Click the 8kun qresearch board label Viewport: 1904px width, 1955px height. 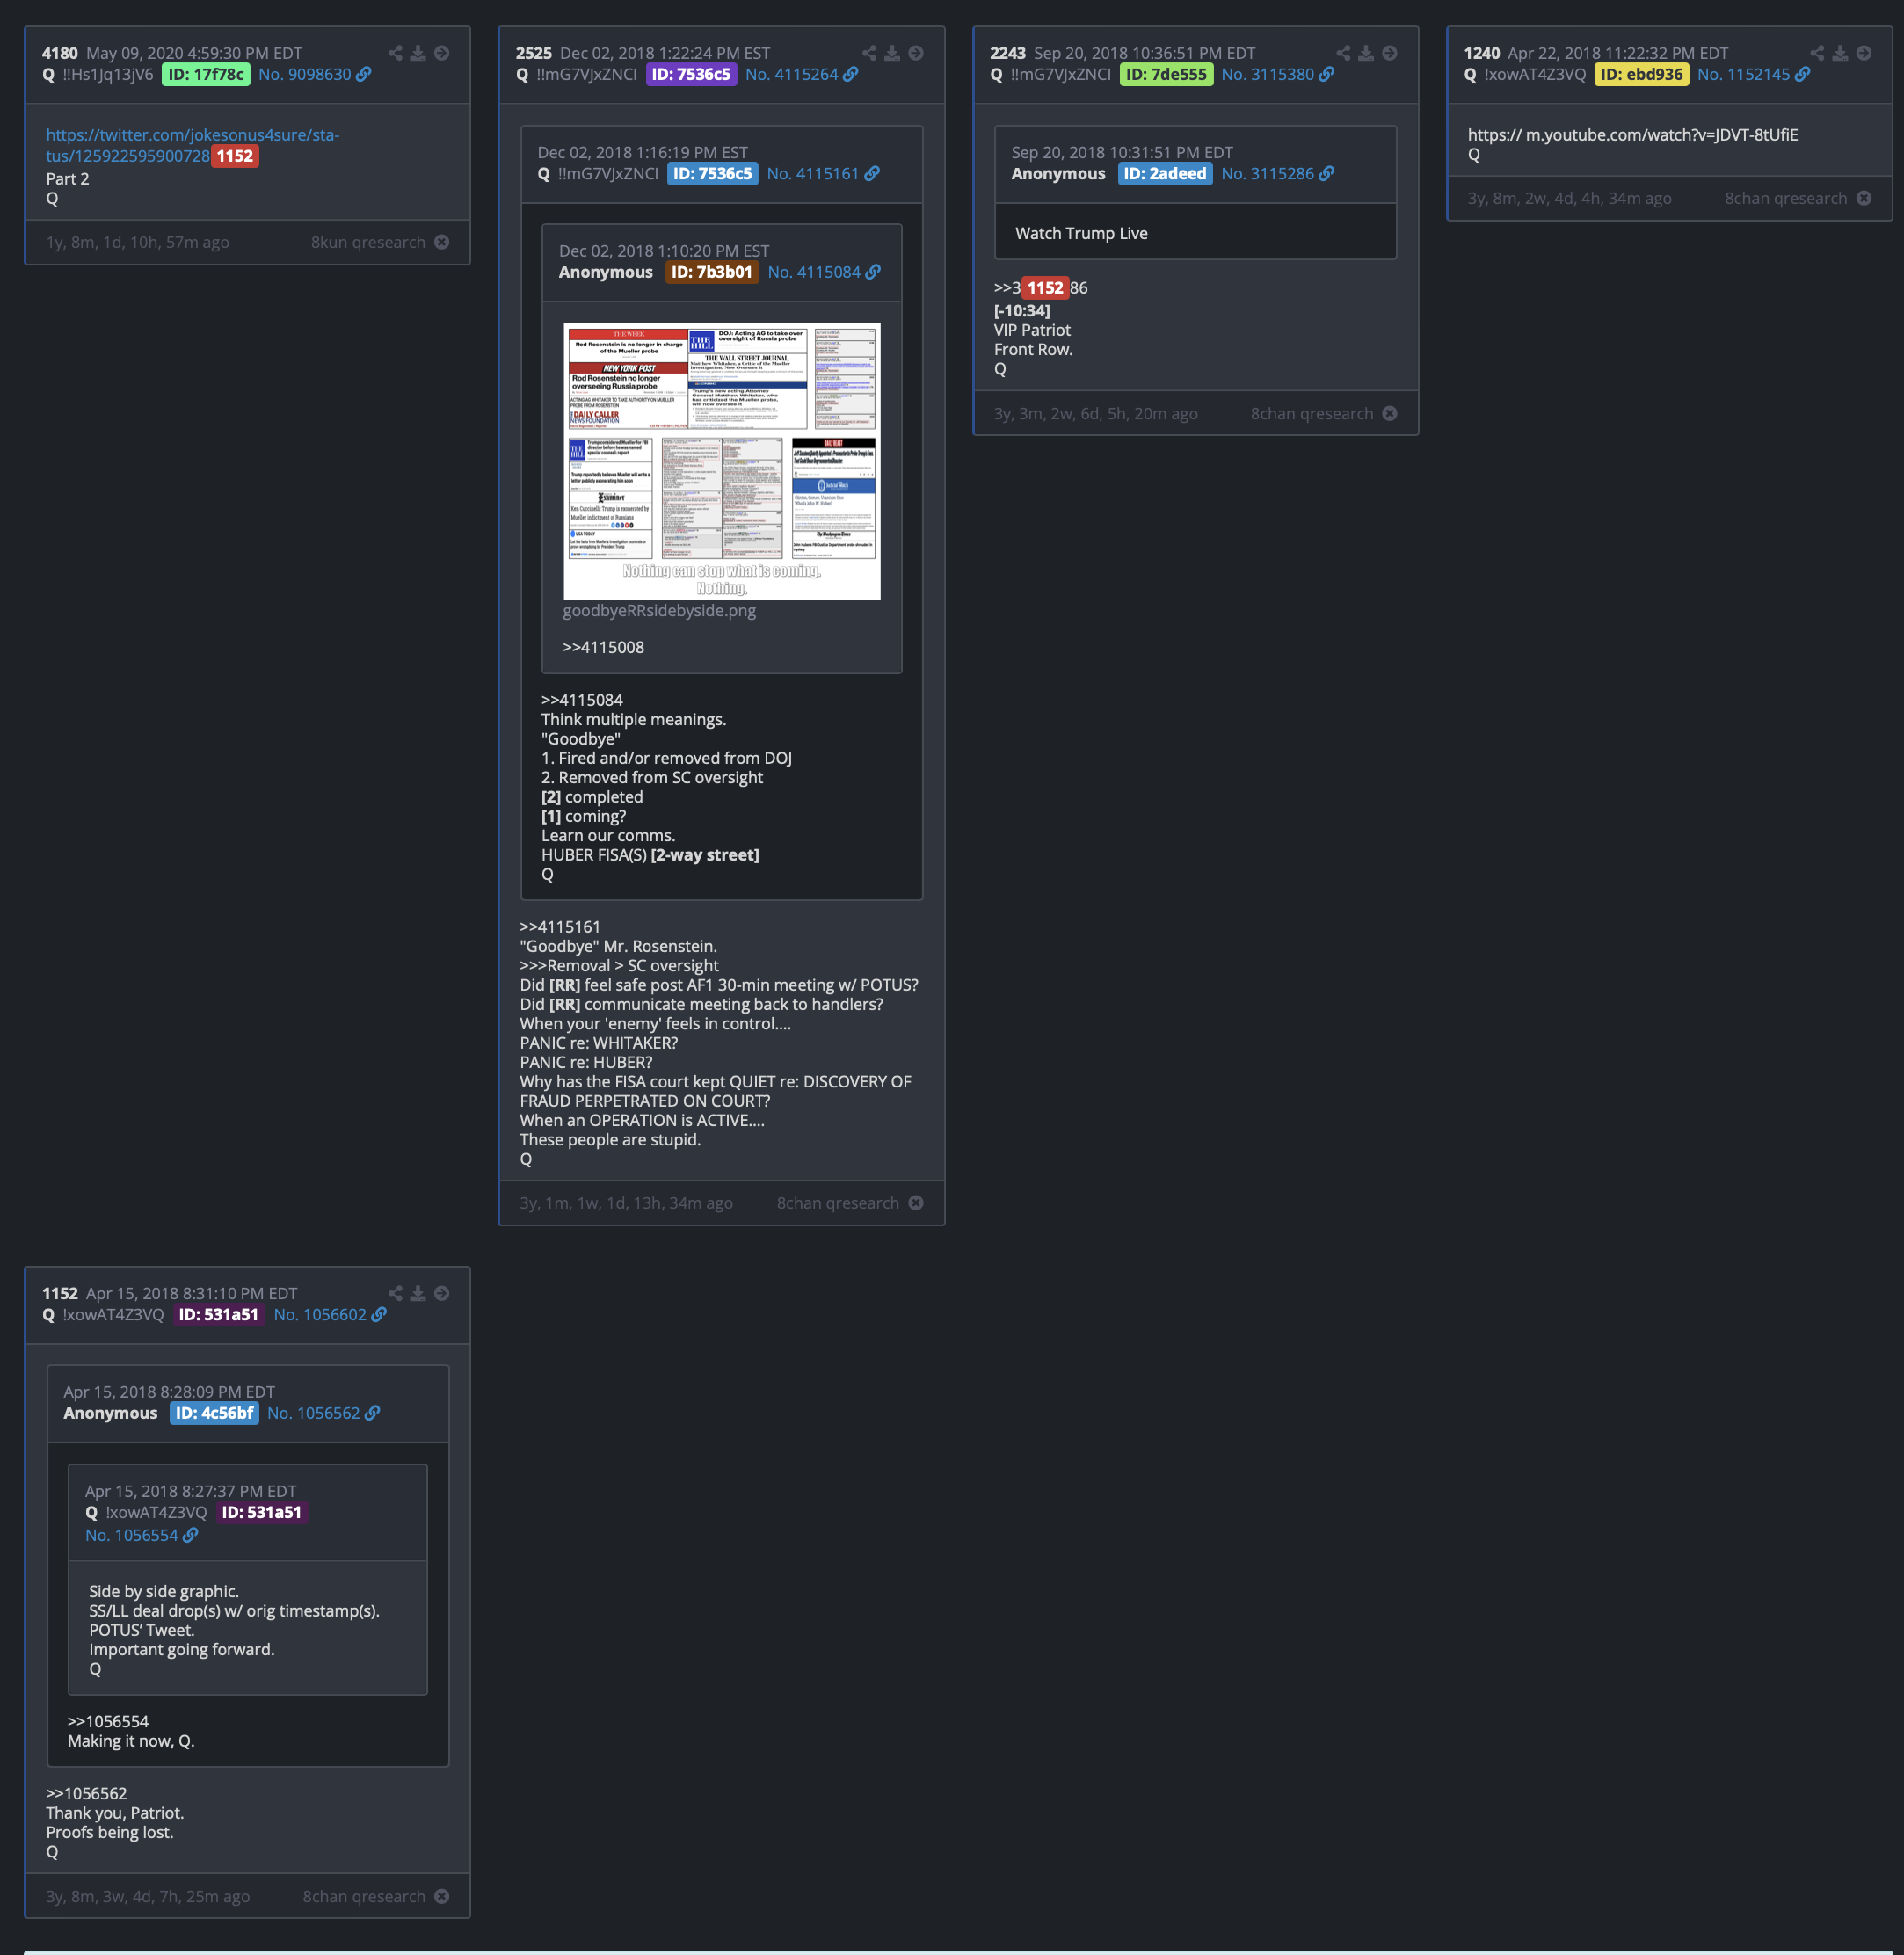coord(368,242)
